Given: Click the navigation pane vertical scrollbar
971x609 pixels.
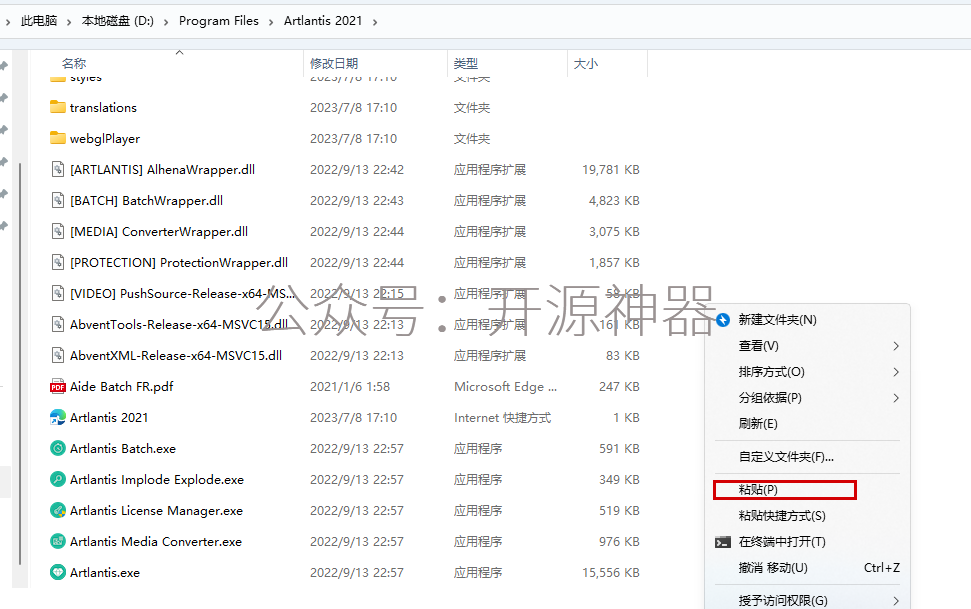Looking at the screenshot, I should (20, 364).
